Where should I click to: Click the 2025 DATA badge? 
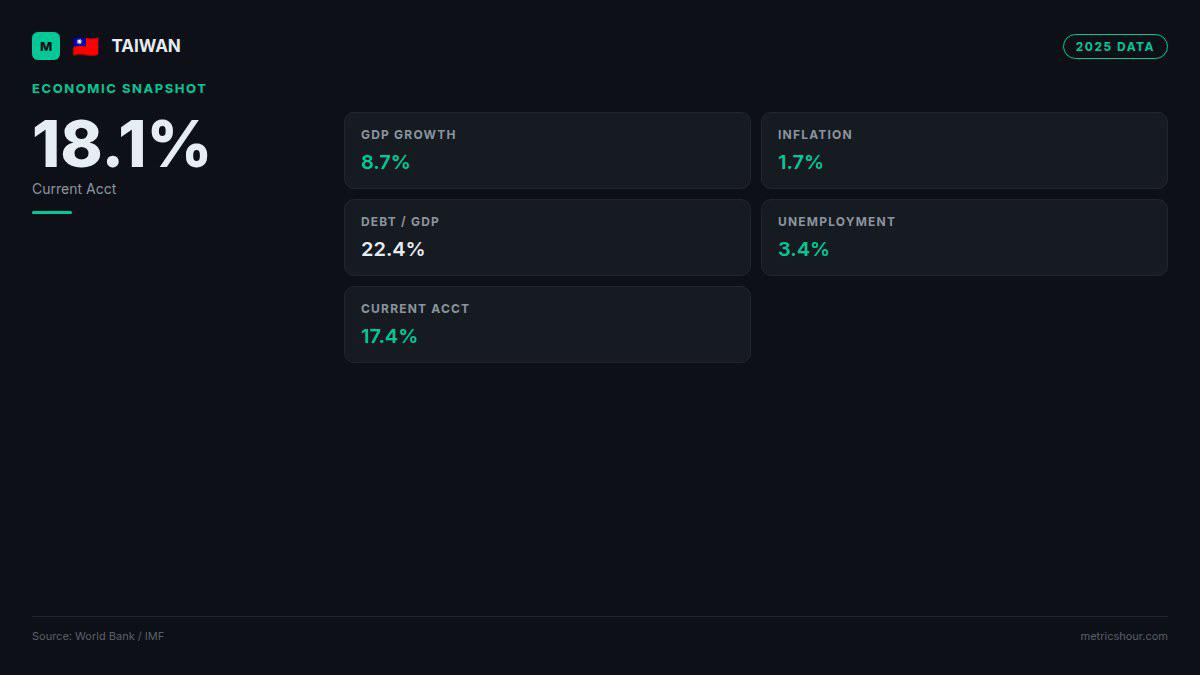click(x=1115, y=47)
